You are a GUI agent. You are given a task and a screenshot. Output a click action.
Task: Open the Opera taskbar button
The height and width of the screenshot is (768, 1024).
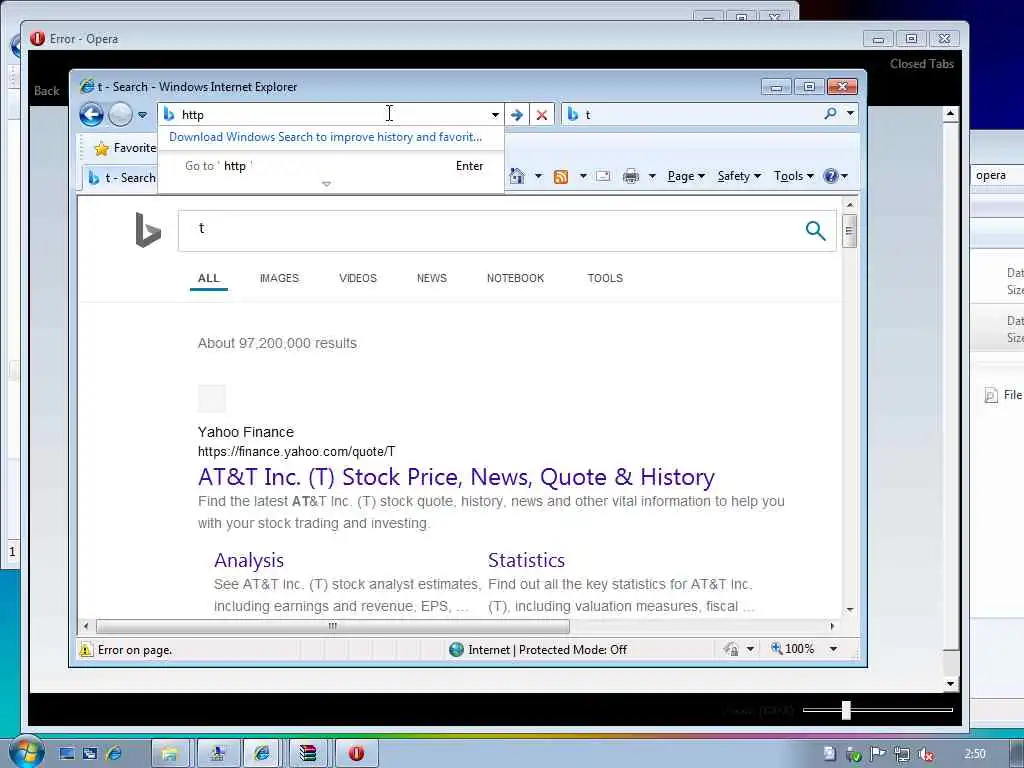pyautogui.click(x=356, y=754)
